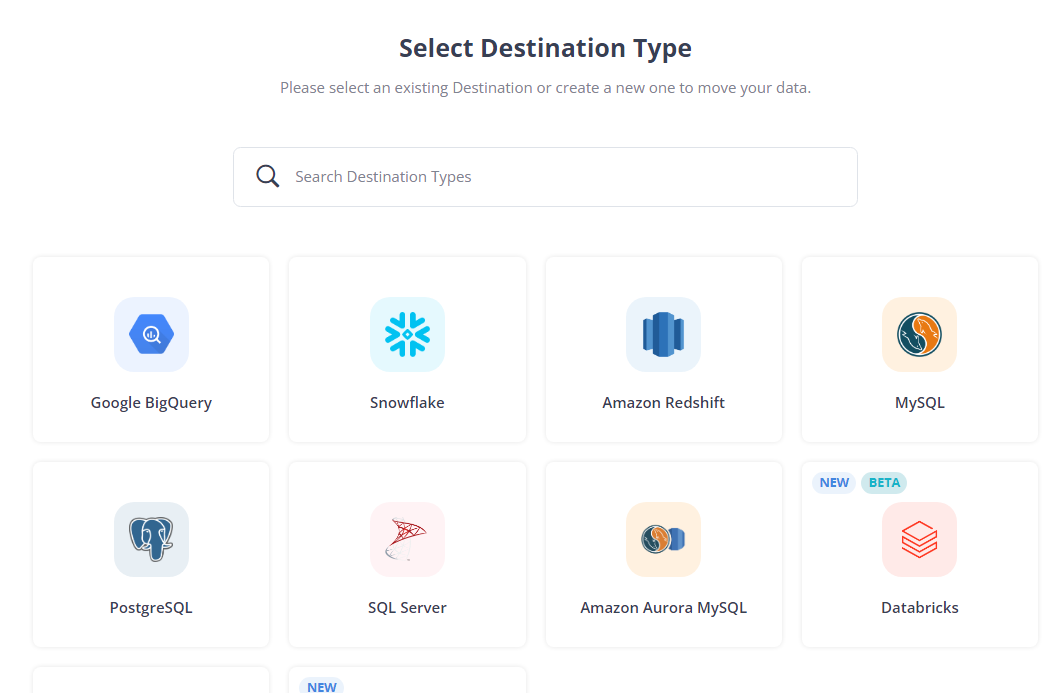The height and width of the screenshot is (693, 1055).
Task: Open the Amazon Aurora MySQL destination card
Action: click(663, 554)
